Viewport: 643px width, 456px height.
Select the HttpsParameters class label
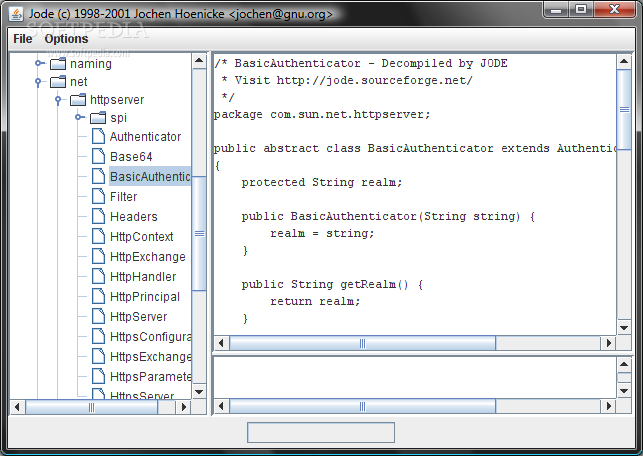point(150,376)
